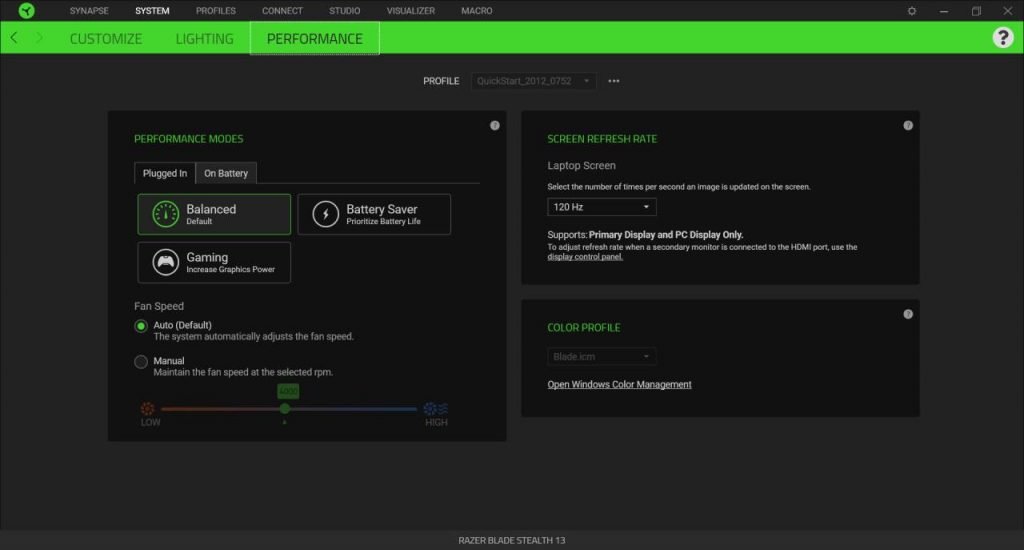Screen dimensions: 1024x550
Task: Switch to the Plugged In tab
Action: click(165, 173)
